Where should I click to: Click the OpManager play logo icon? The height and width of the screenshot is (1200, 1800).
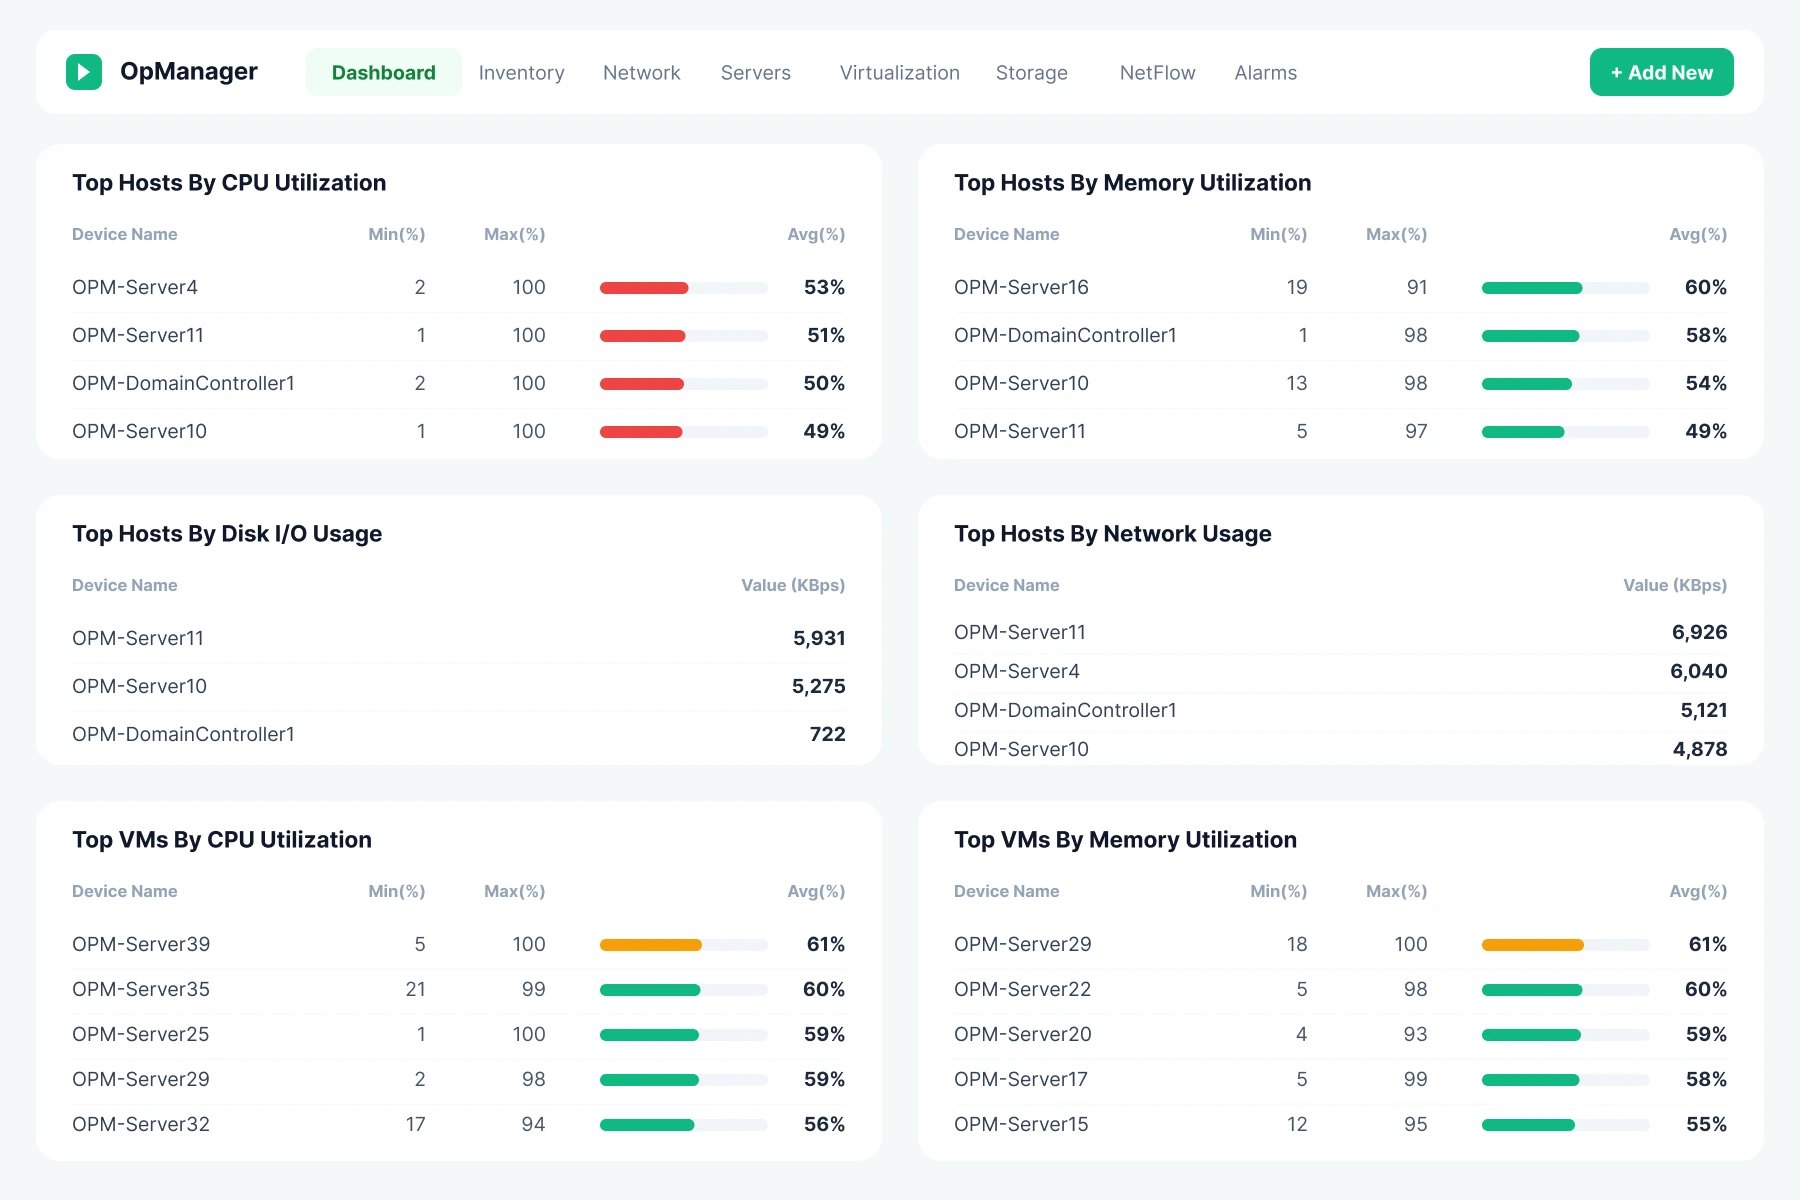point(84,72)
